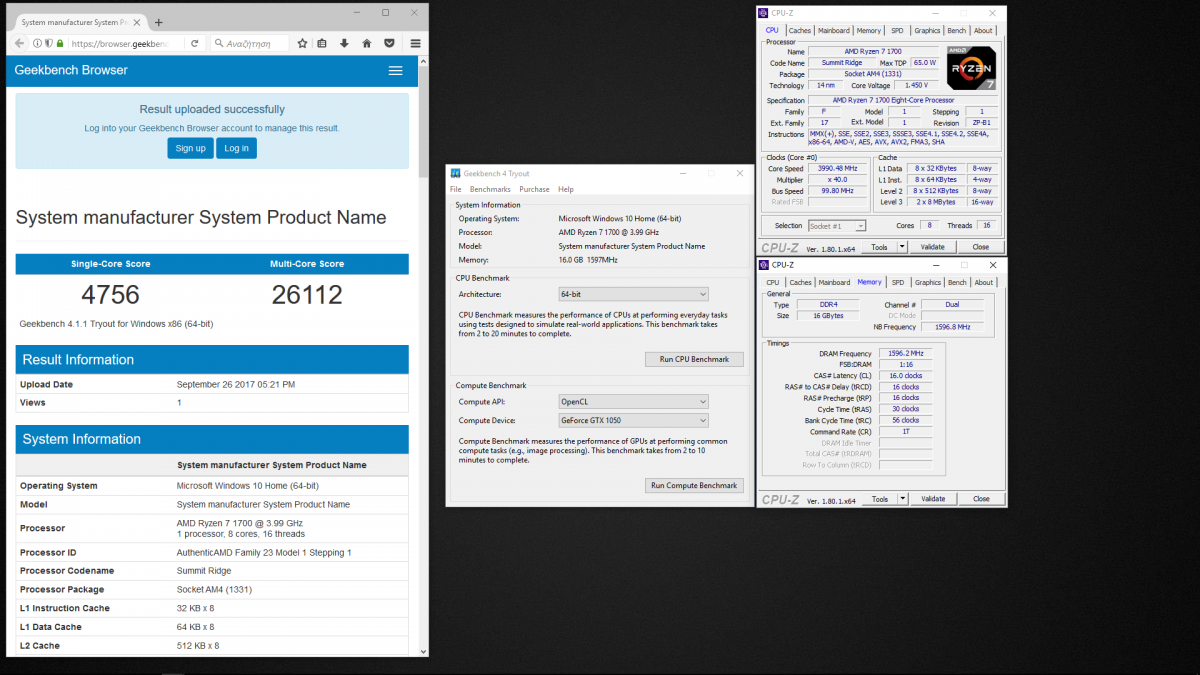Click the app icon of the CPU-Z window showing Timings
1200x675 pixels.
pyautogui.click(x=764, y=265)
